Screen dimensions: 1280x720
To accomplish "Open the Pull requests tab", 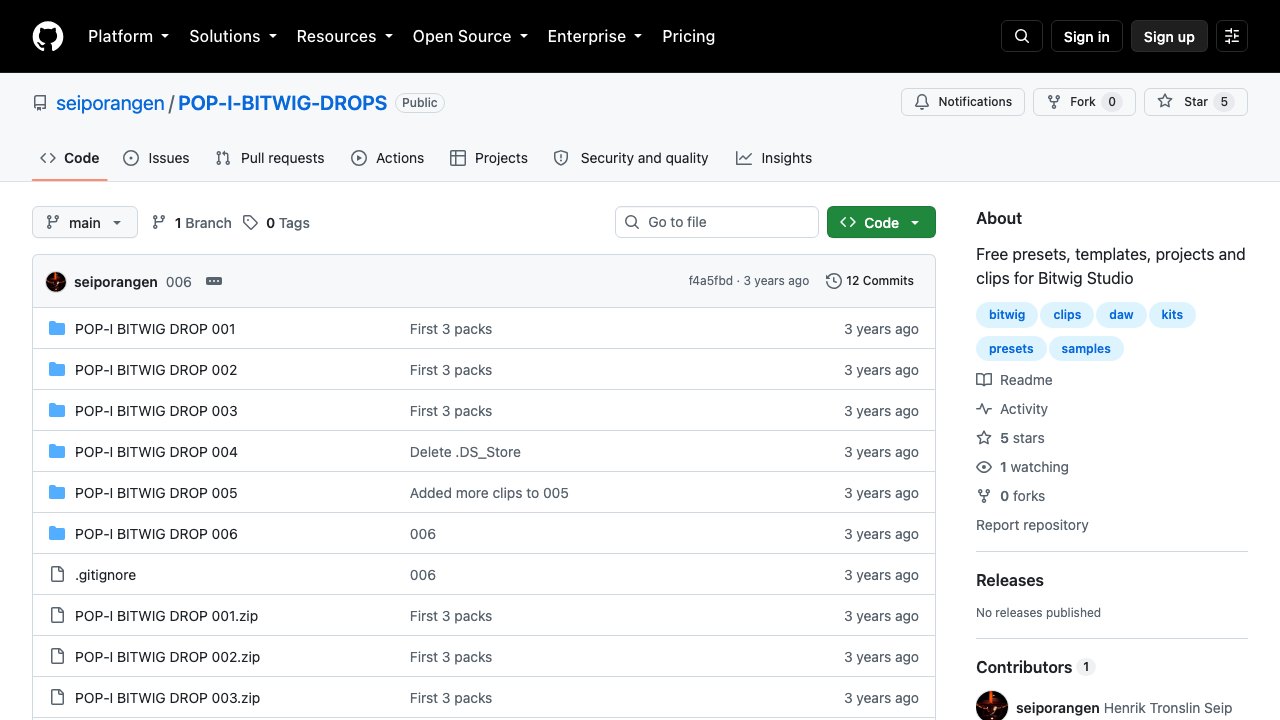I will pos(270,158).
